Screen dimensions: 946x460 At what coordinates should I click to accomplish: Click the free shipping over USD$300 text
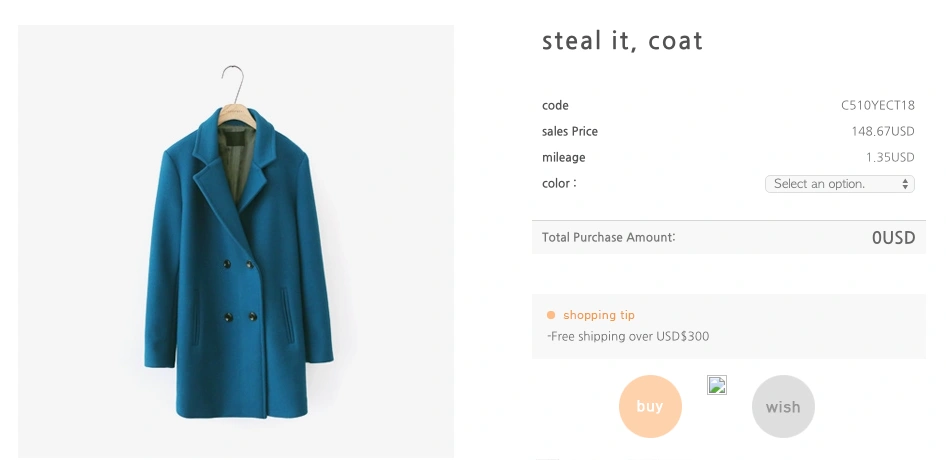pos(629,337)
